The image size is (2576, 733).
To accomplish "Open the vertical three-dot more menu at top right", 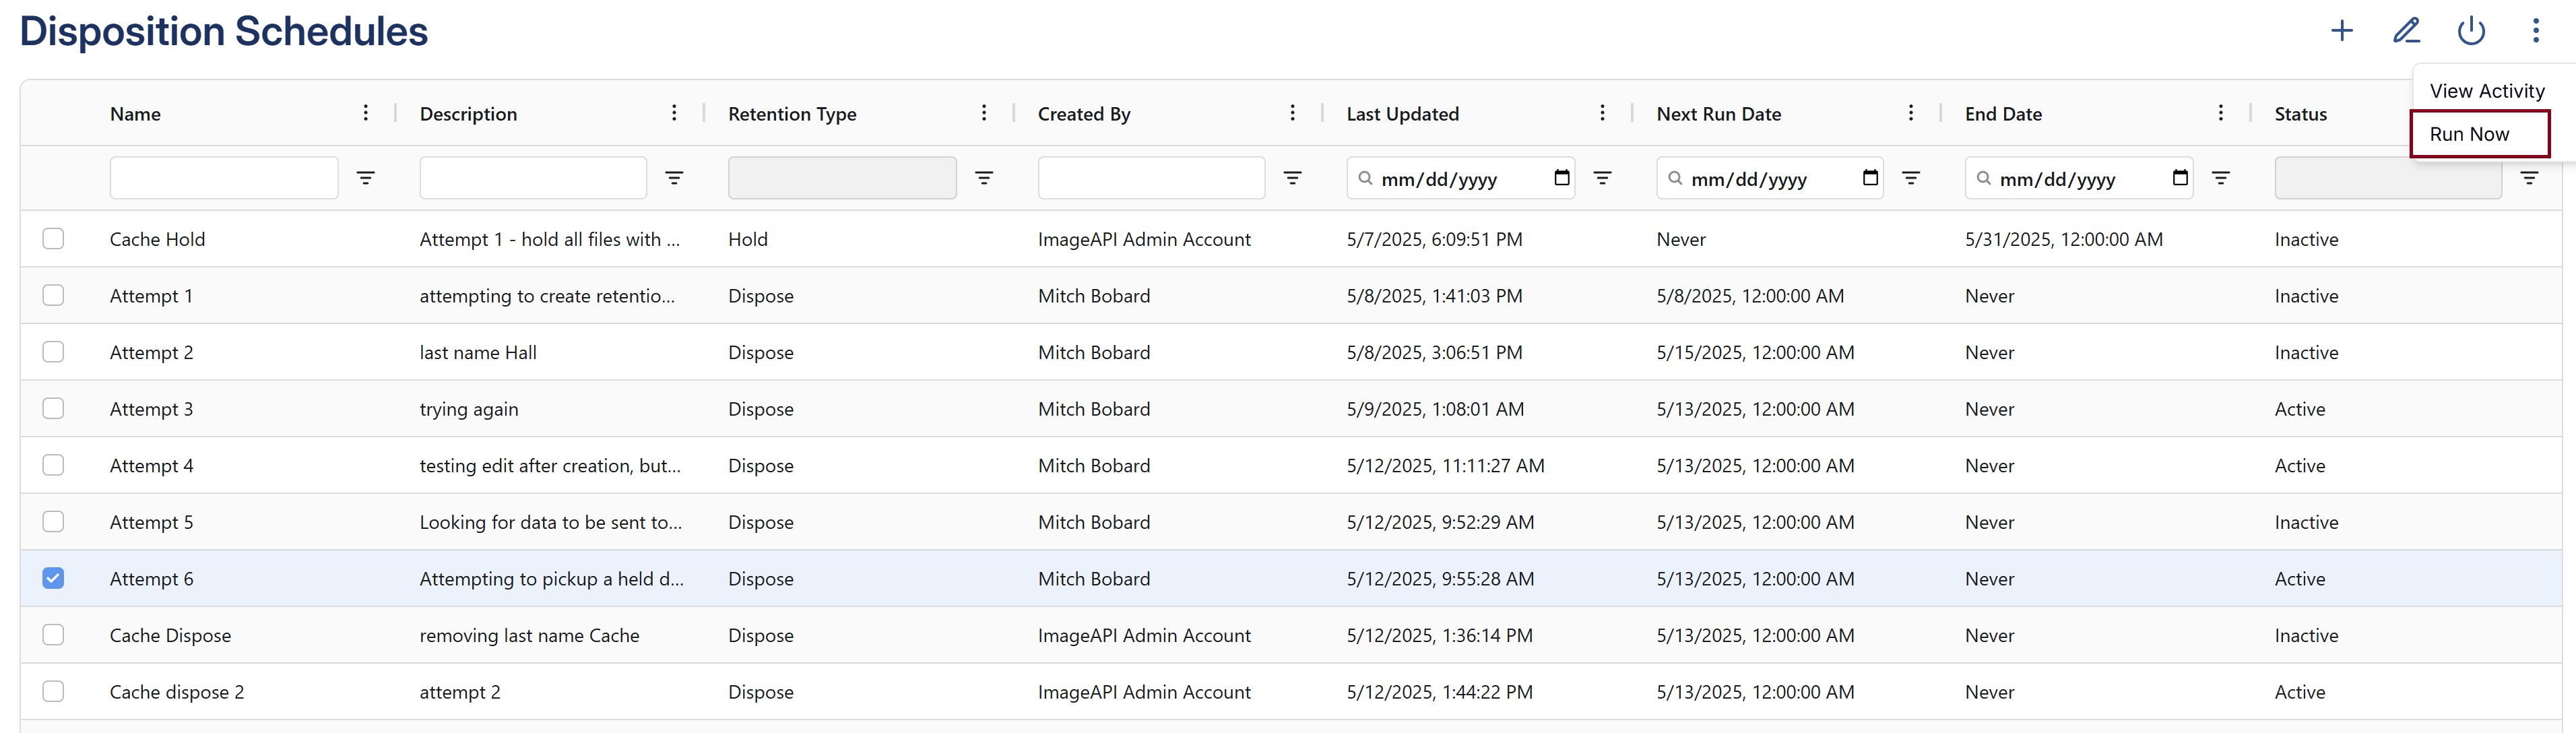I will (x=2536, y=31).
